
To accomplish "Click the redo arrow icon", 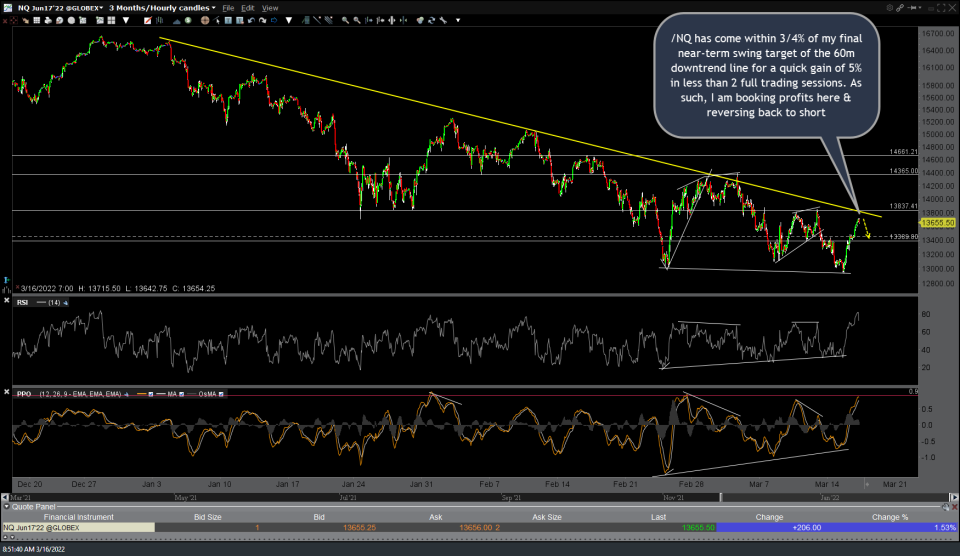I will (x=263, y=20).
